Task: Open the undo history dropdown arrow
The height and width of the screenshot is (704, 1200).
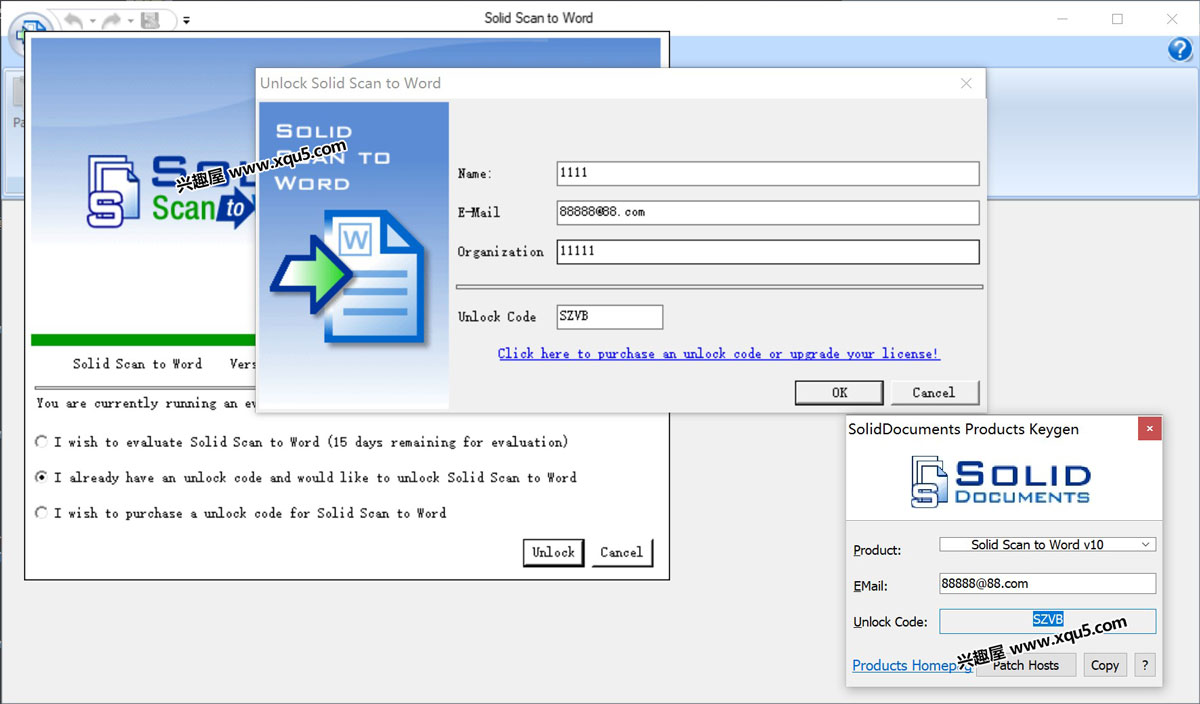Action: (x=92, y=20)
